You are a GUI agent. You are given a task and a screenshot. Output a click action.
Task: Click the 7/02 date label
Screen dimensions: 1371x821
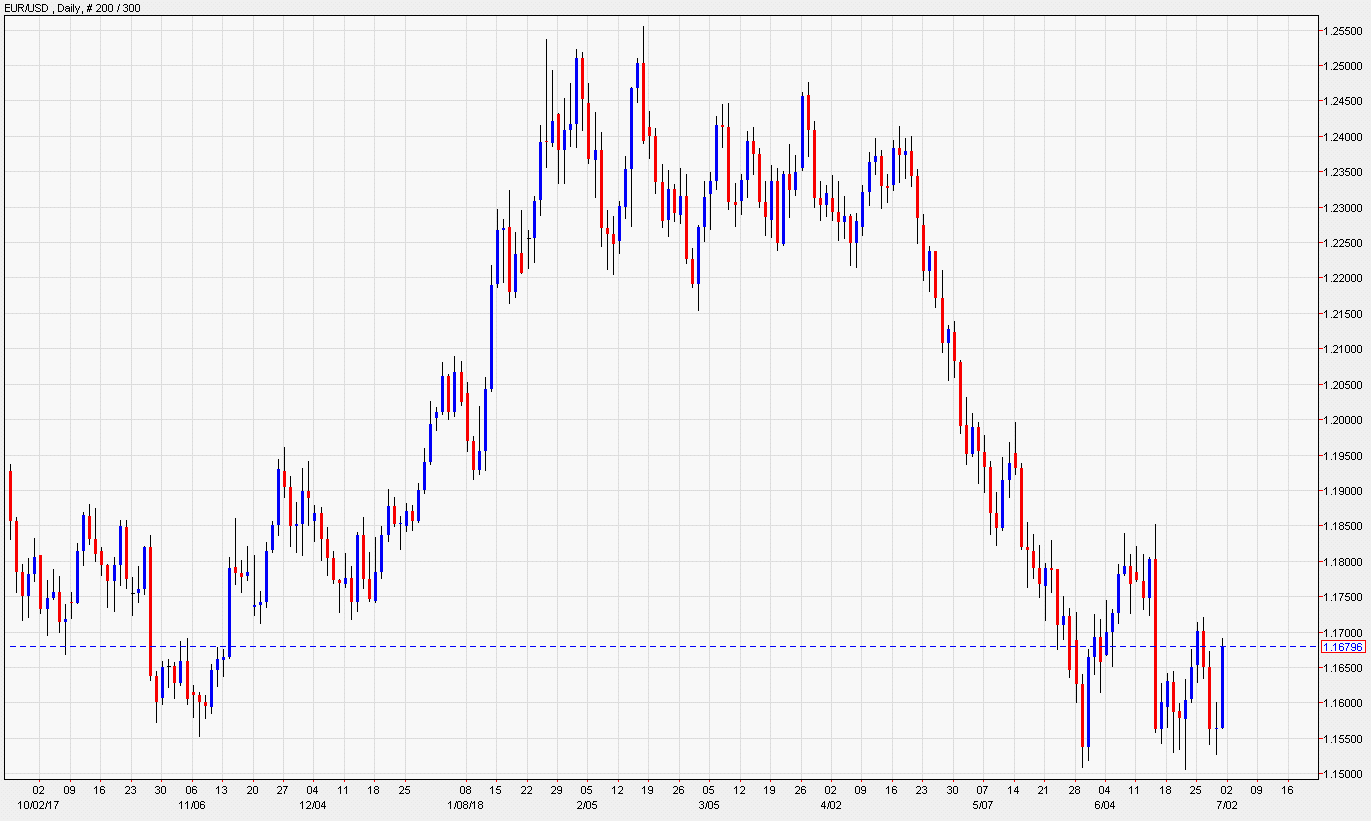point(1226,804)
